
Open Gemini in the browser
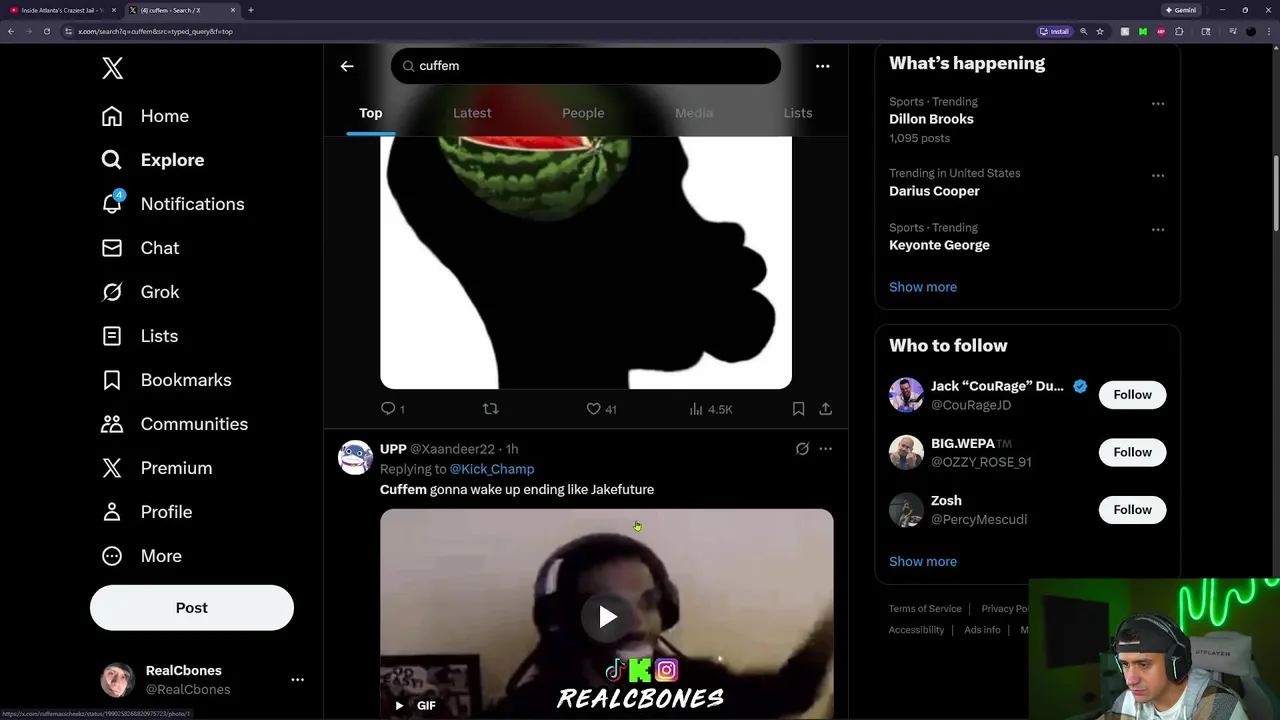1180,10
